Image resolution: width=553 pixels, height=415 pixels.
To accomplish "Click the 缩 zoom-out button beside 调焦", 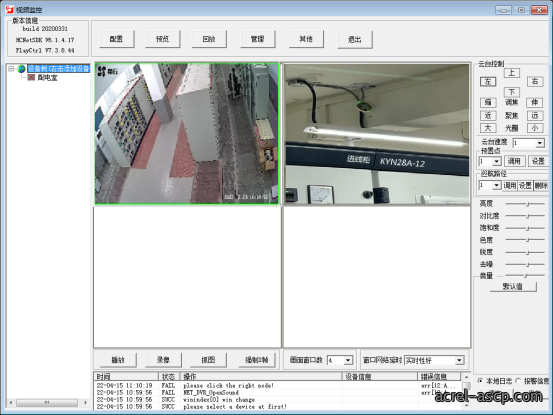I will click(x=488, y=103).
